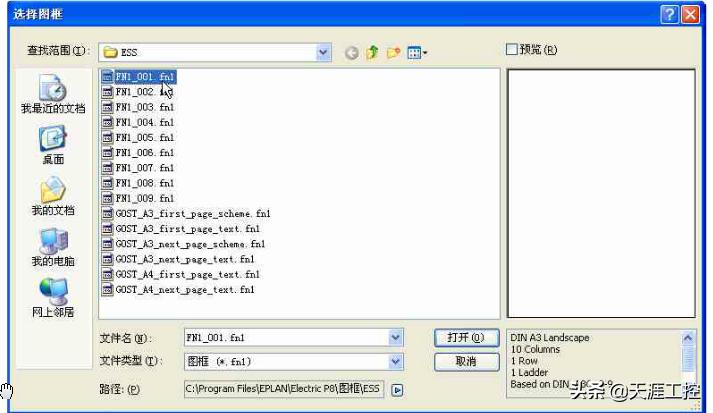713x413 pixels.
Task: Expand the file name dropdown
Action: [395, 337]
